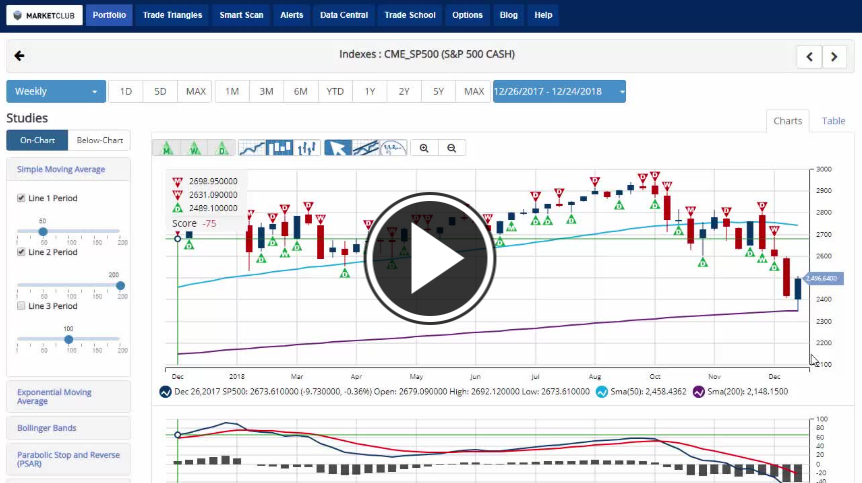Open the Weekly interval dropdown

click(x=56, y=92)
